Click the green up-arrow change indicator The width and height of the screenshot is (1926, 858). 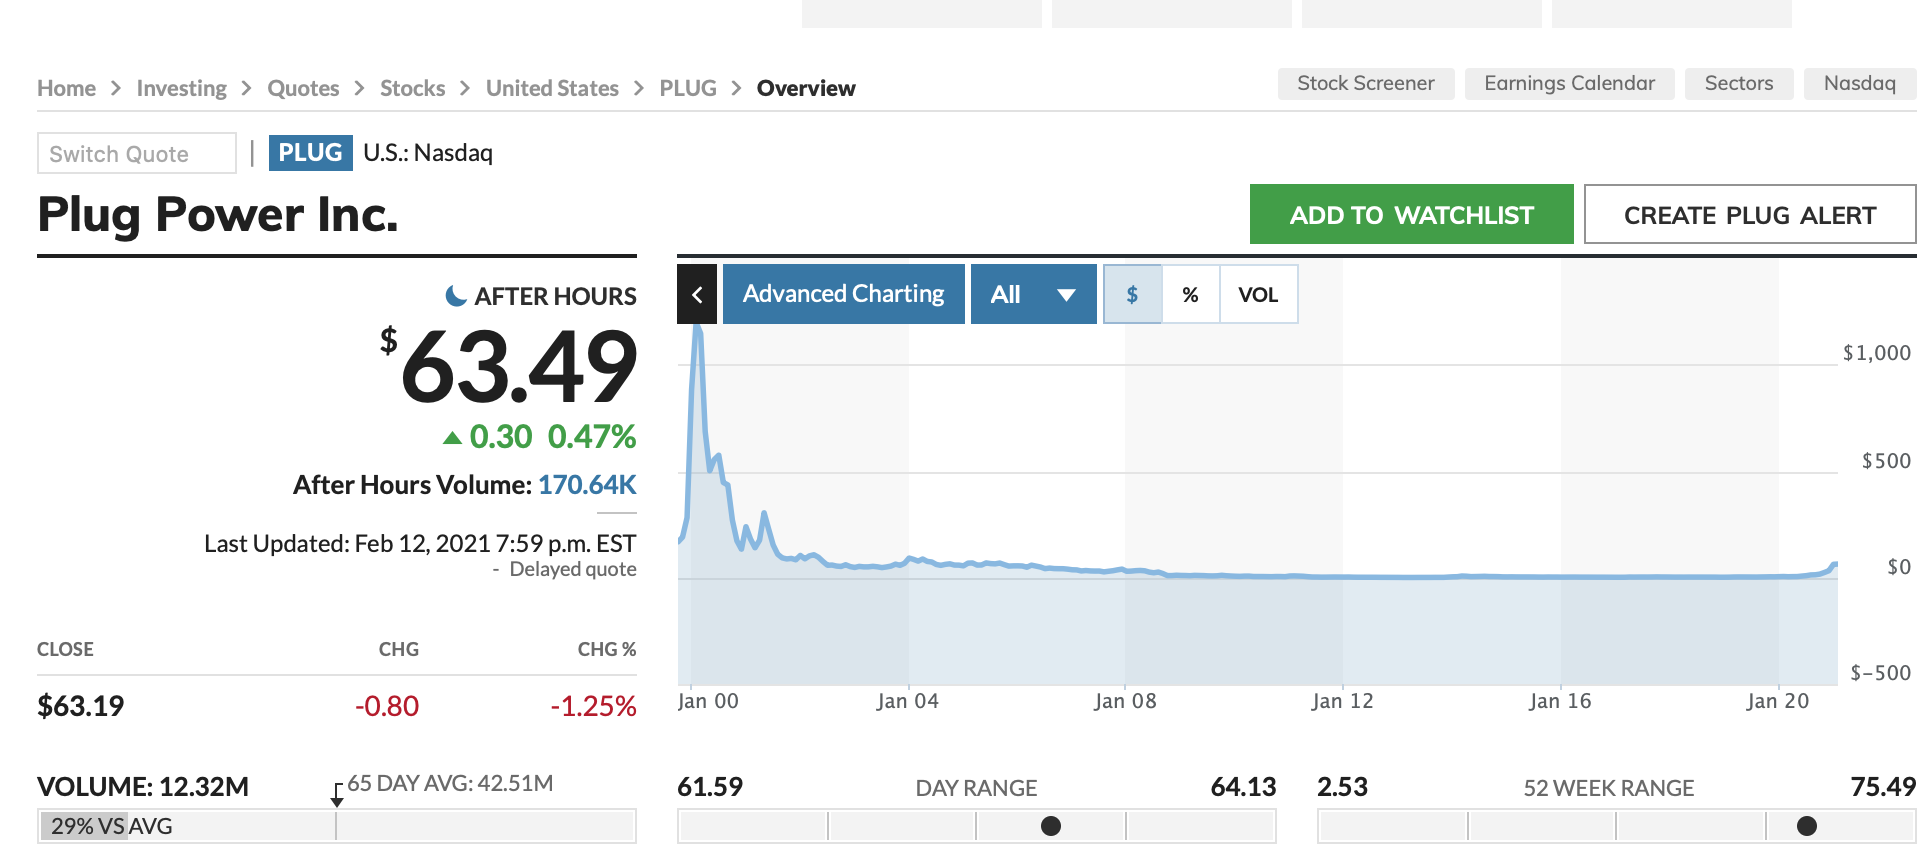[x=453, y=437]
